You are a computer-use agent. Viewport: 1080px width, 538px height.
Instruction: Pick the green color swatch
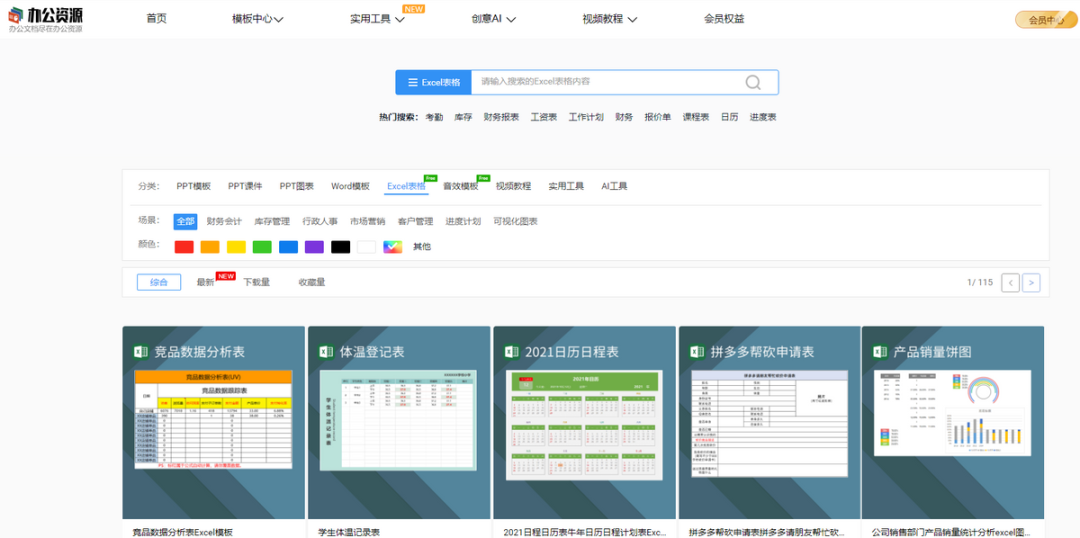(x=262, y=247)
